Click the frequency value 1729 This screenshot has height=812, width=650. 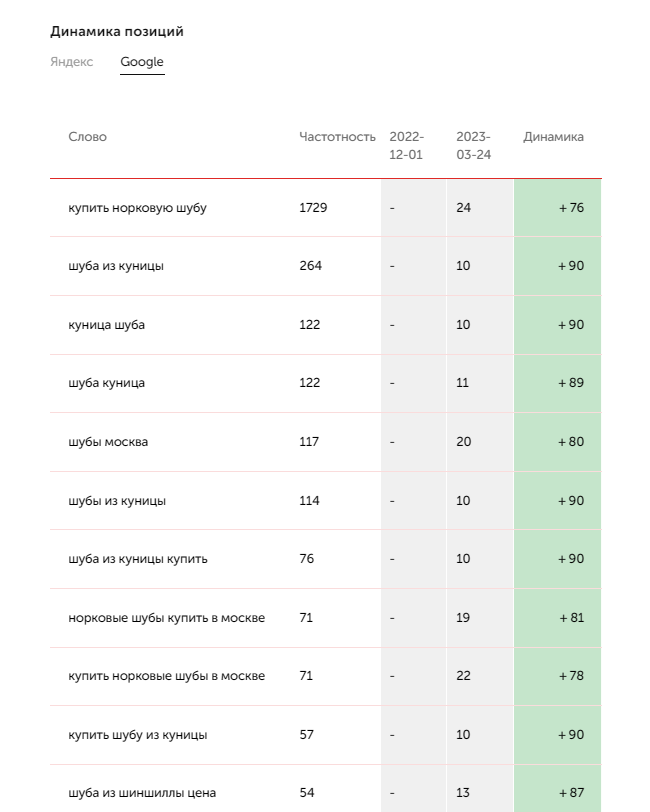(313, 208)
